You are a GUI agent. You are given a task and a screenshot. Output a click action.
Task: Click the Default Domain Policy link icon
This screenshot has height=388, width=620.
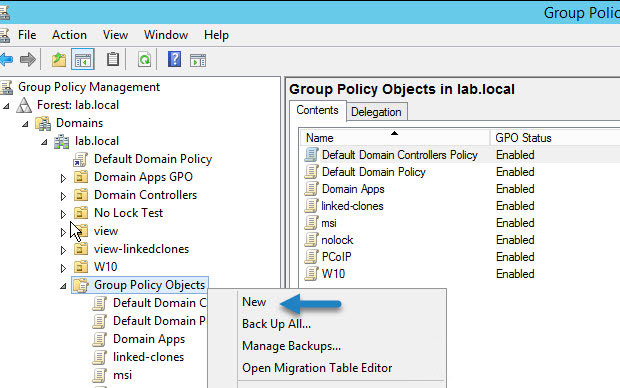[81, 159]
